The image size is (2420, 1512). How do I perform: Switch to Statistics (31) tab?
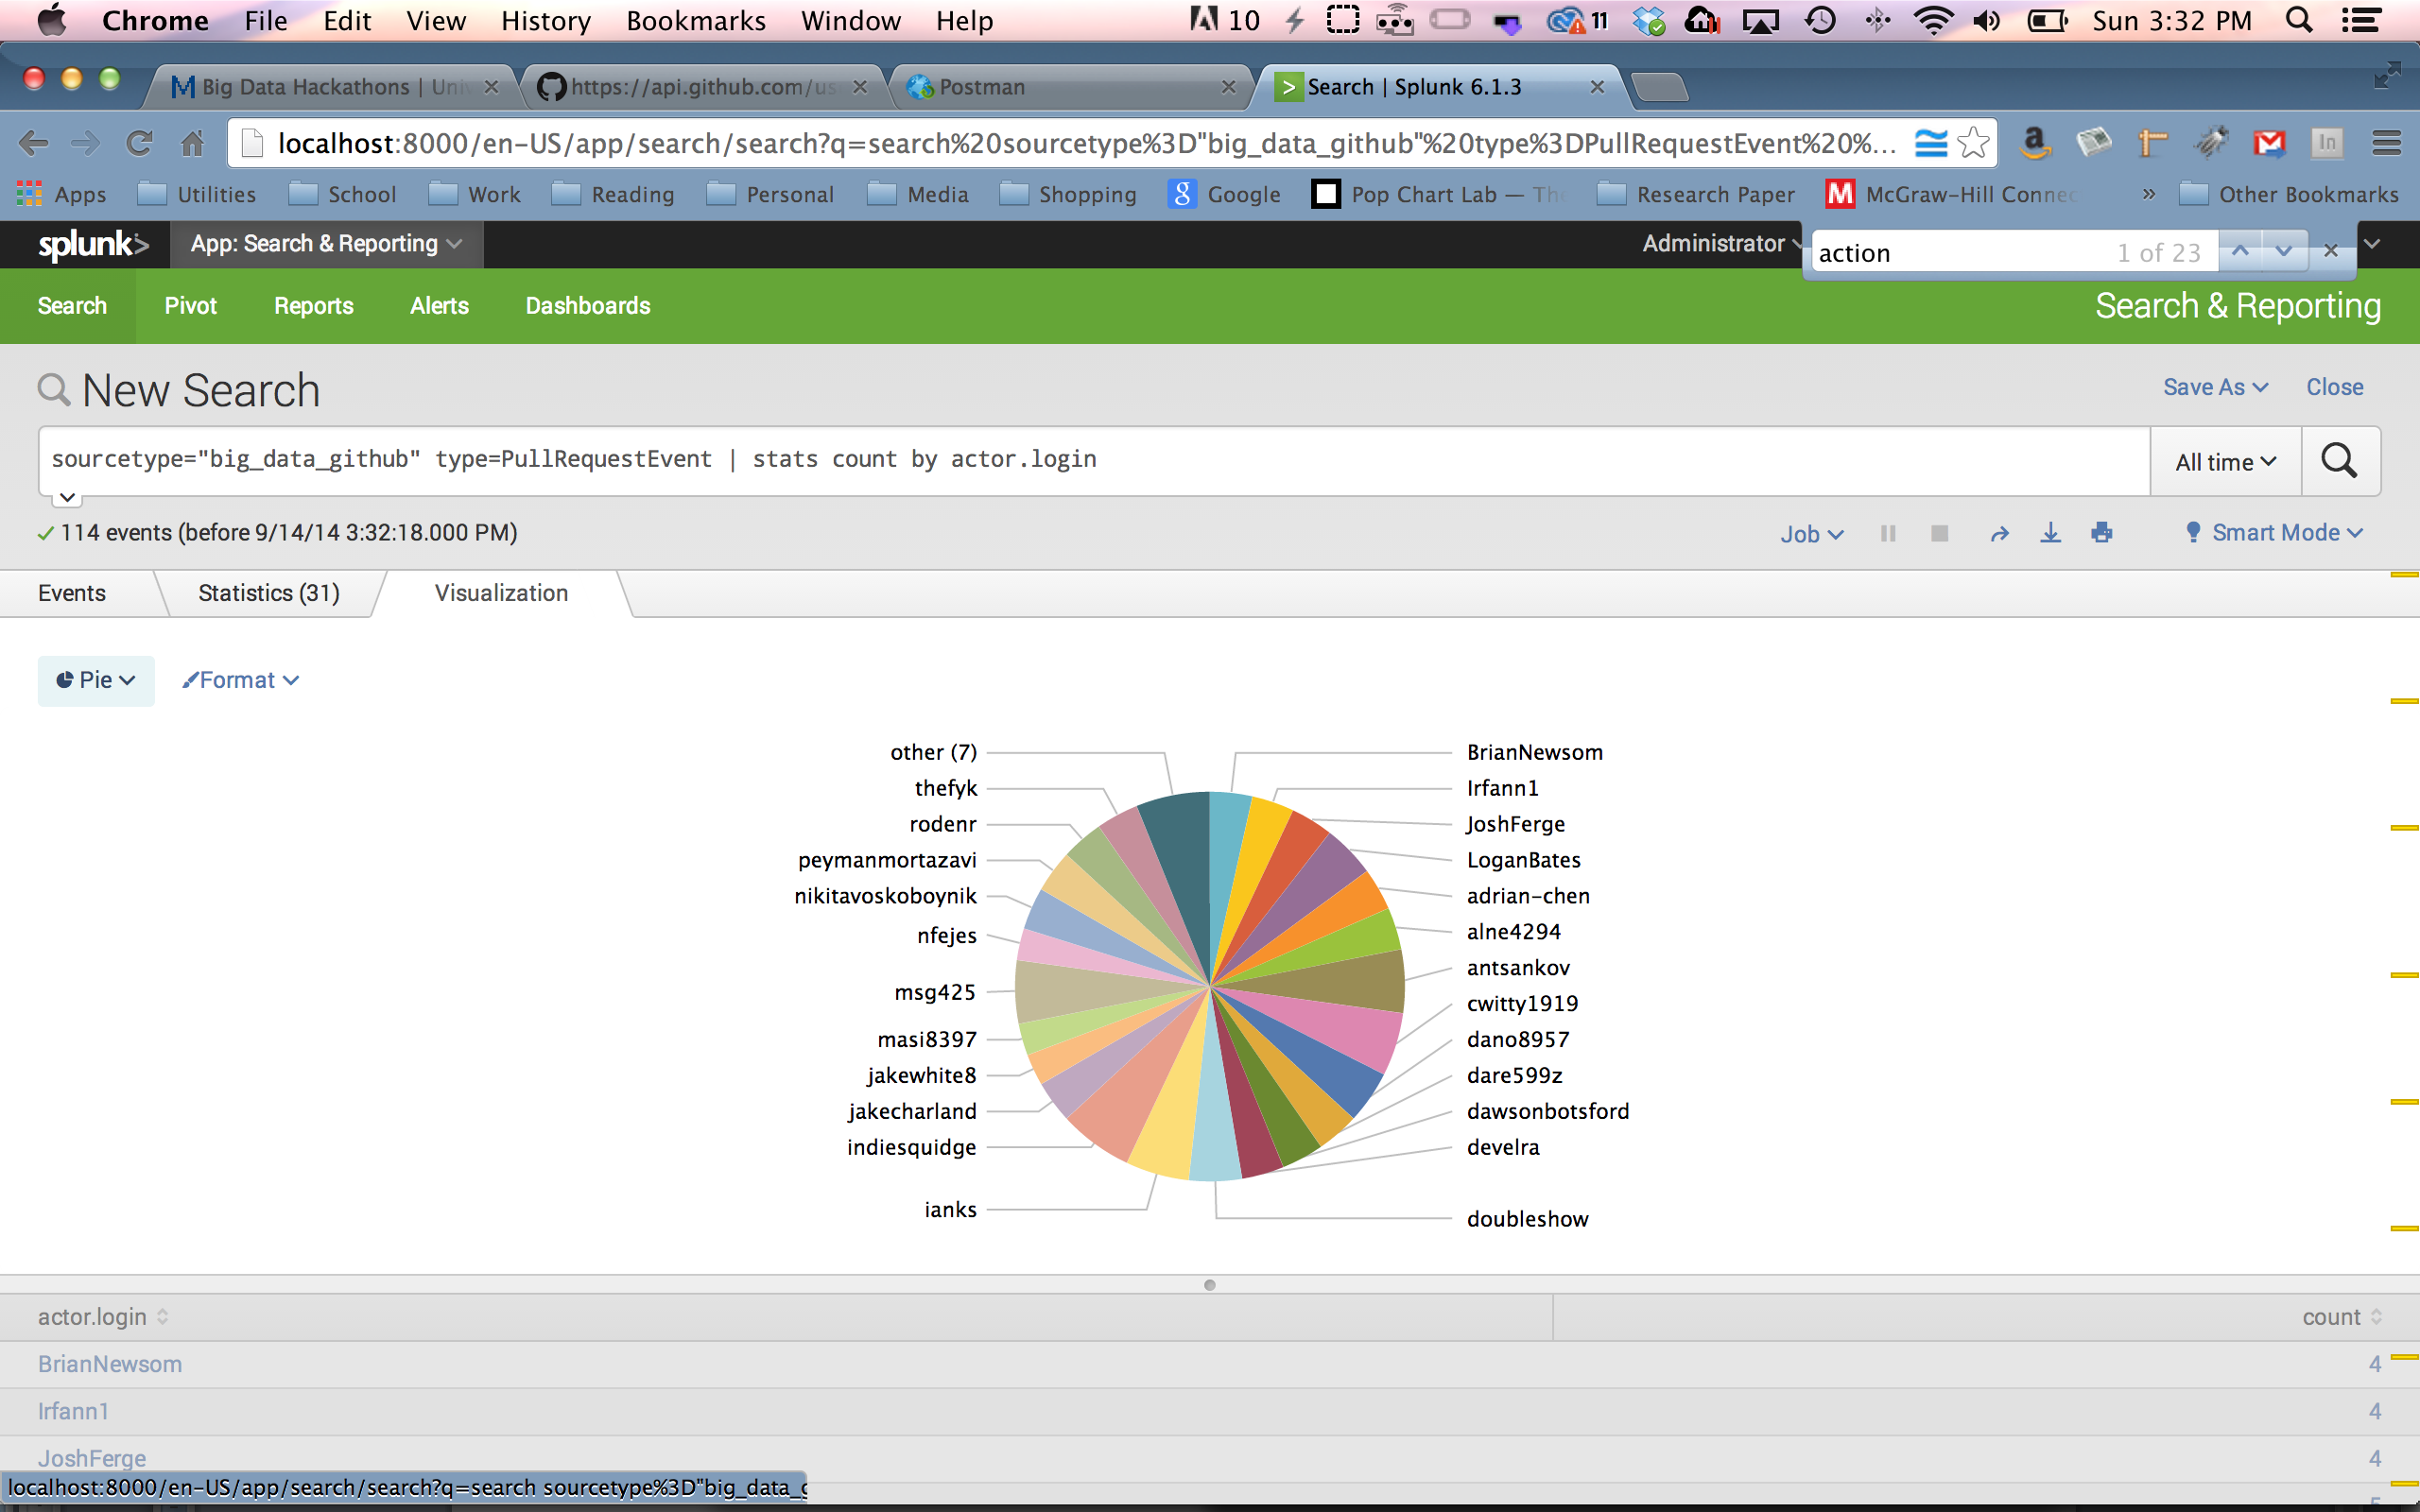coord(268,593)
